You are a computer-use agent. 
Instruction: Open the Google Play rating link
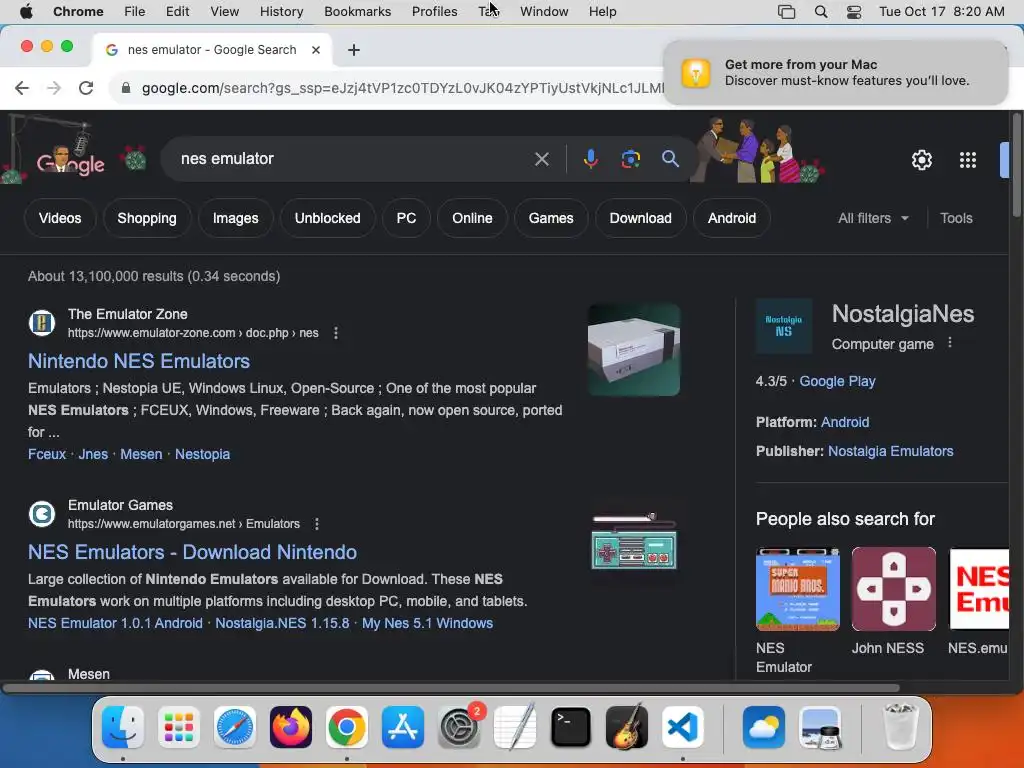click(x=837, y=381)
